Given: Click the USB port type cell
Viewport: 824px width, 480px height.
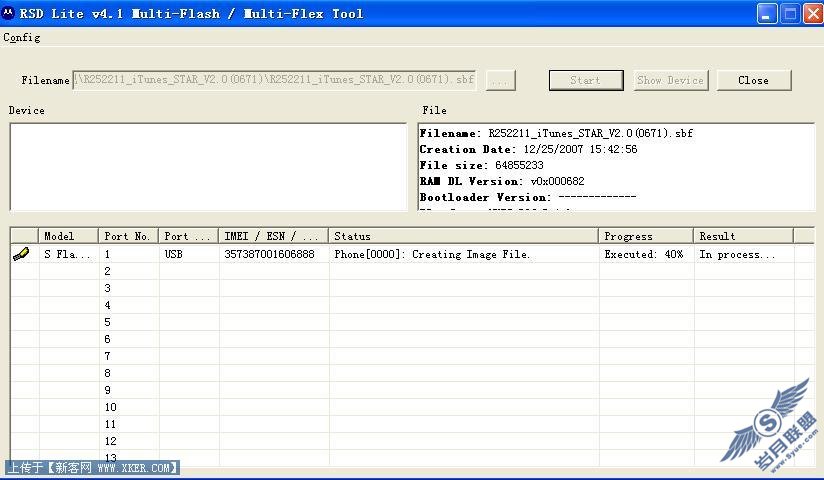Looking at the screenshot, I should [x=189, y=254].
